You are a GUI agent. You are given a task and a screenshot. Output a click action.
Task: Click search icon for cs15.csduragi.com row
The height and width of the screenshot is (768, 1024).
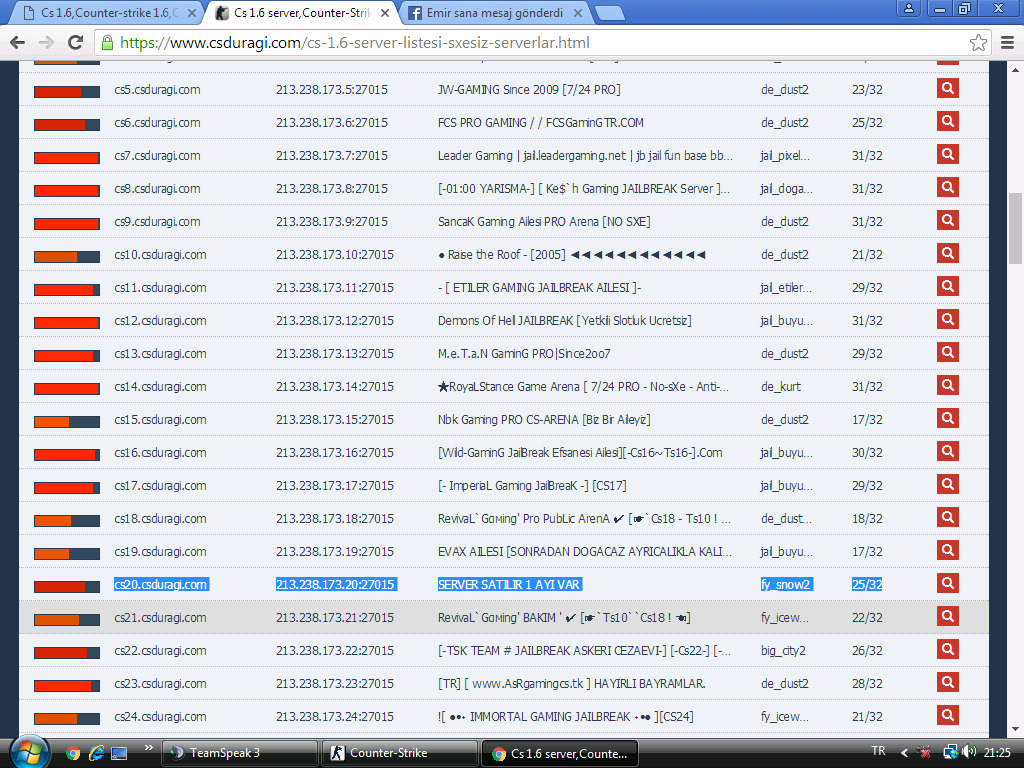tap(948, 418)
